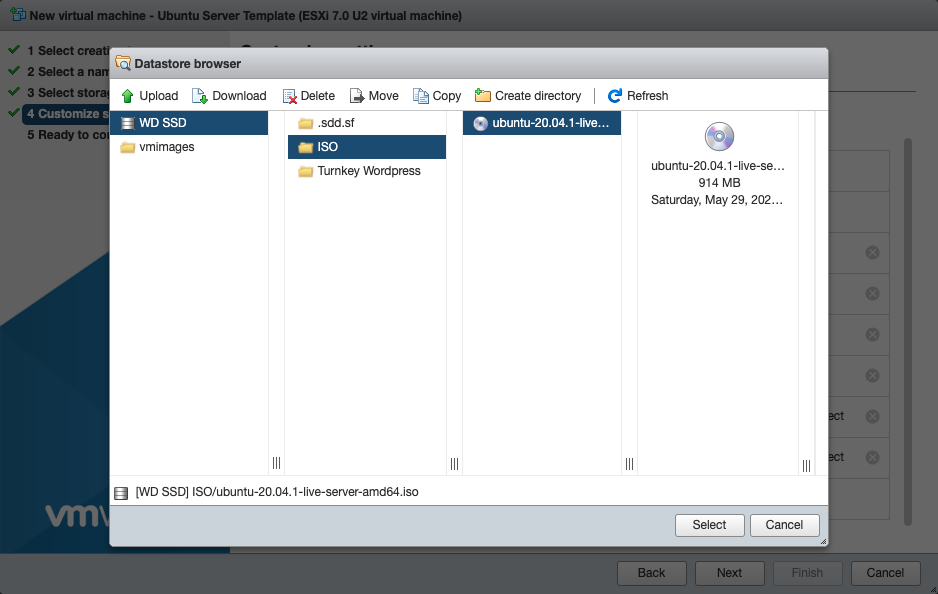Create a new directory in the datastore
The image size is (938, 594).
(x=528, y=96)
